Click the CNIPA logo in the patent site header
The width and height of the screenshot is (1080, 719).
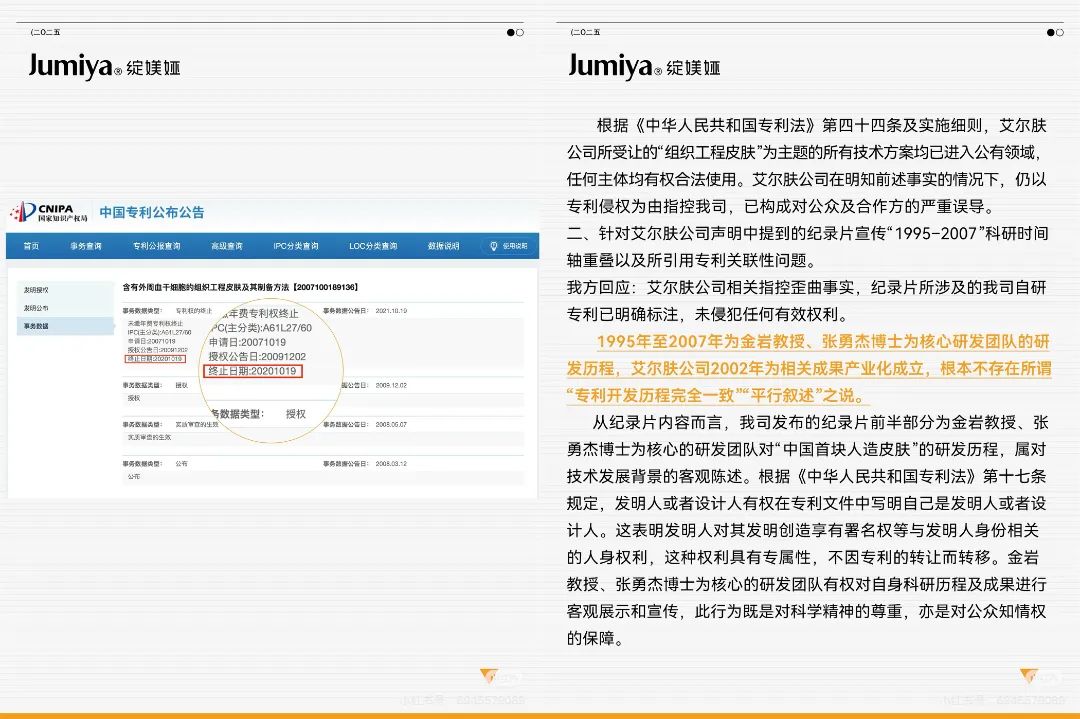50,212
